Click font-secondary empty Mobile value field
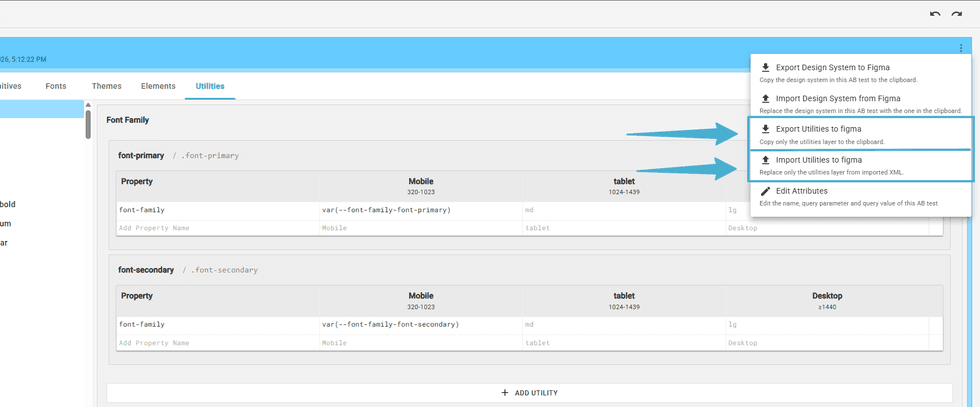 tap(421, 343)
